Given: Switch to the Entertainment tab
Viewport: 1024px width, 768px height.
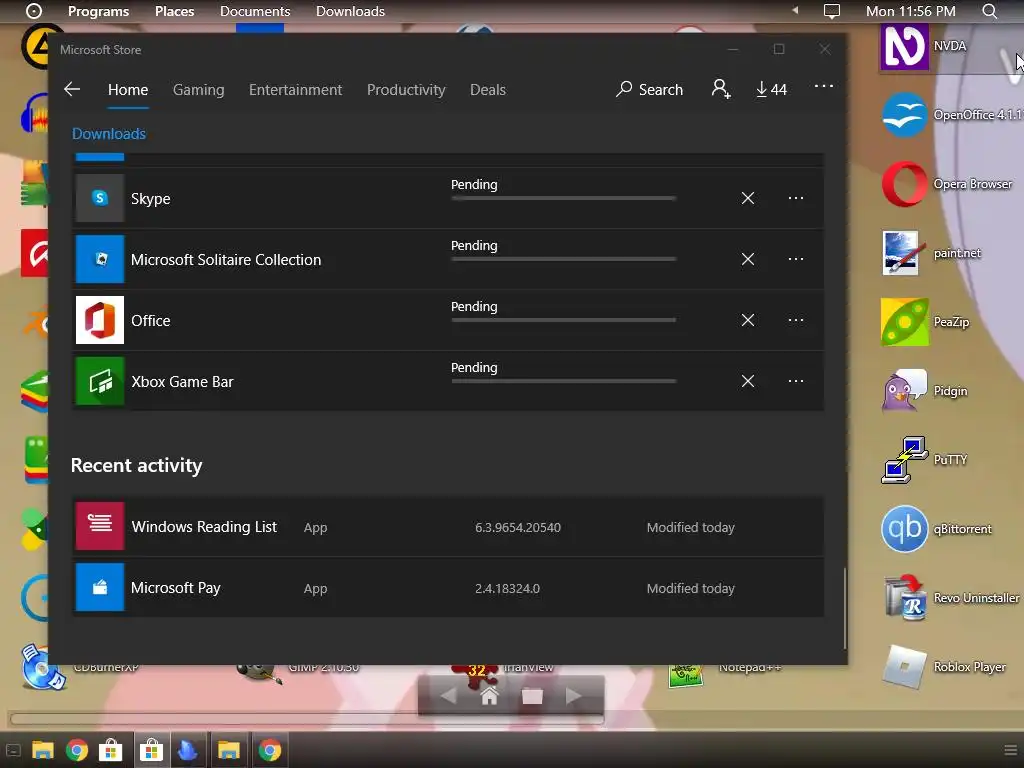Looking at the screenshot, I should click(295, 89).
